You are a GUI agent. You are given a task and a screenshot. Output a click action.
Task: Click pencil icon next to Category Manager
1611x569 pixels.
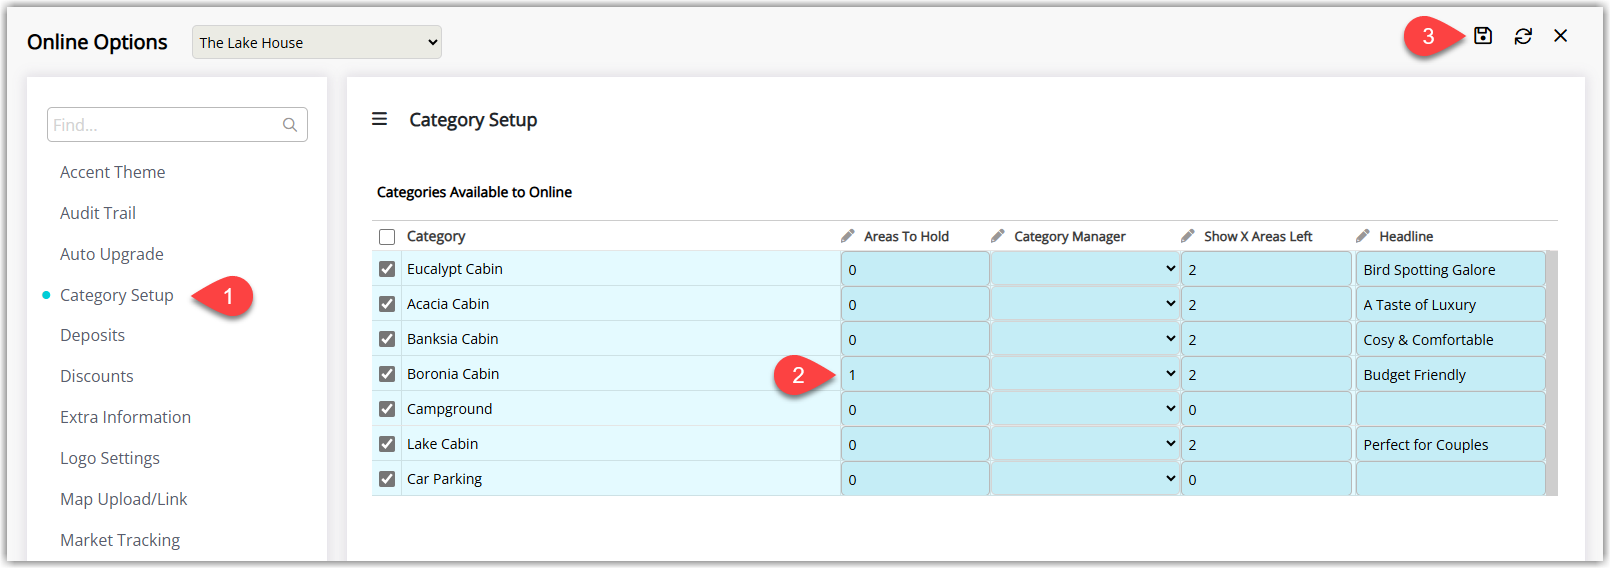point(998,236)
